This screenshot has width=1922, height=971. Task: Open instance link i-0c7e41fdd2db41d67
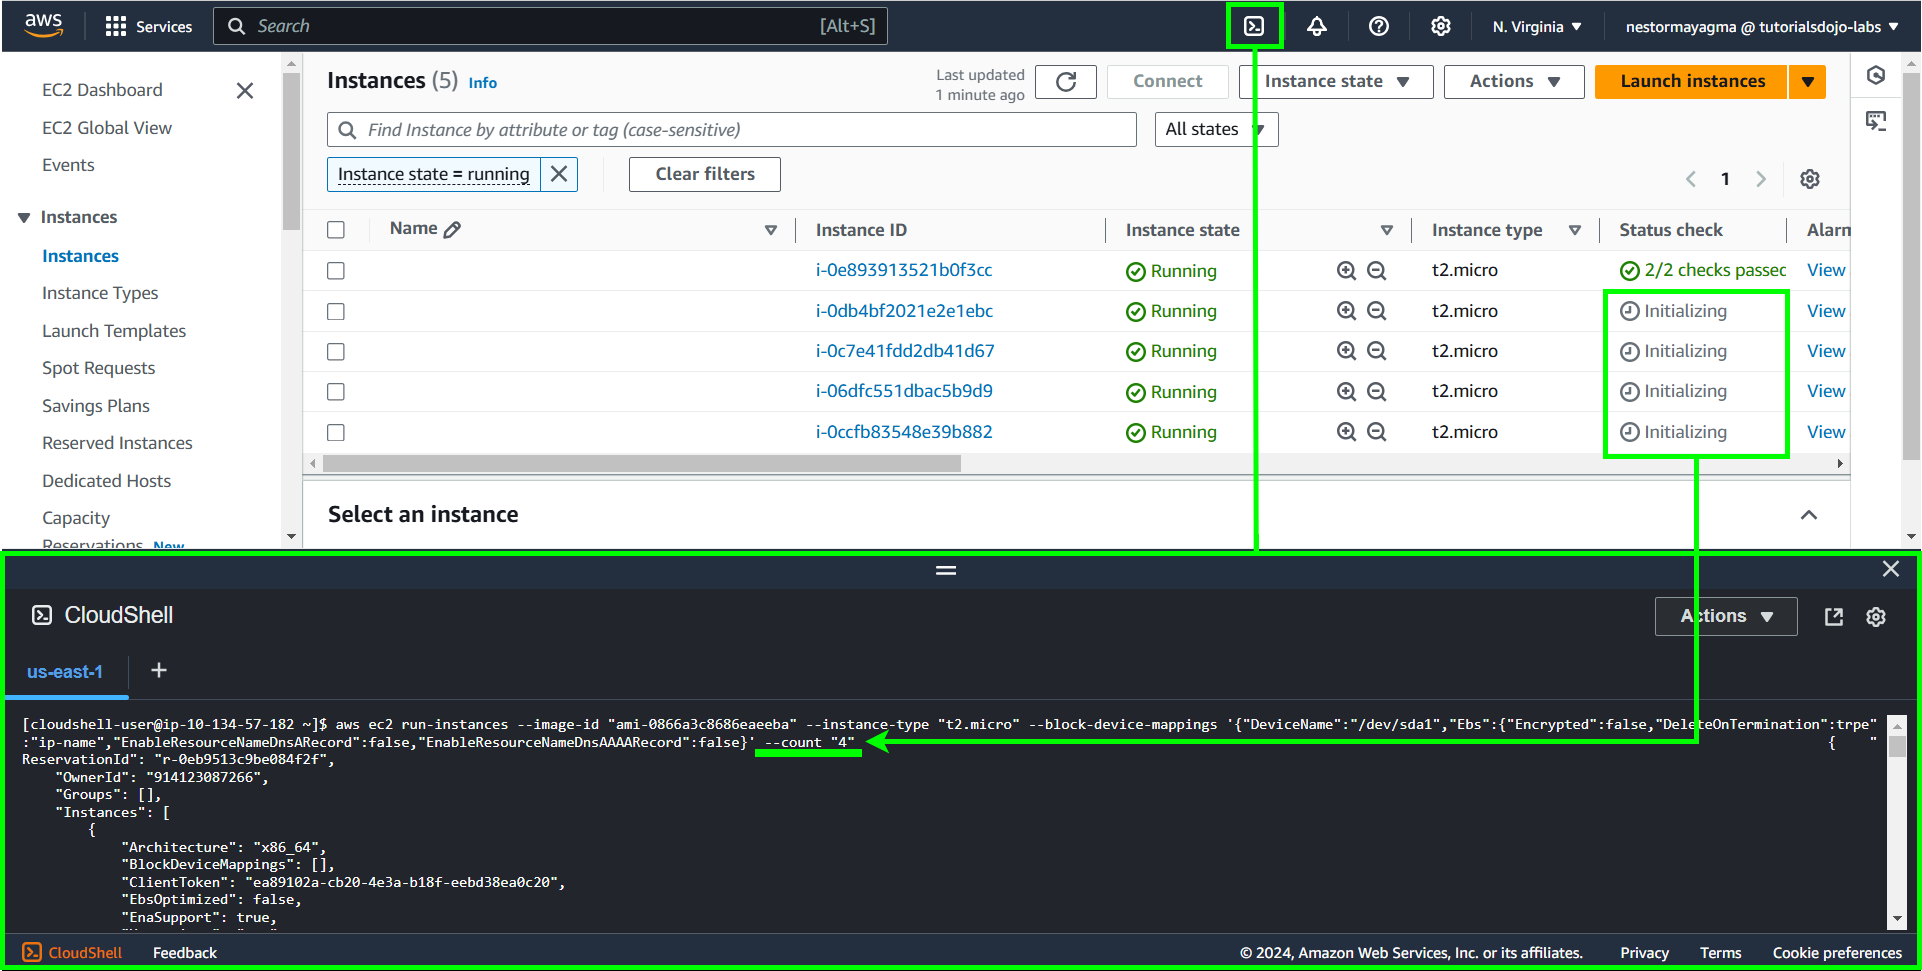(905, 351)
